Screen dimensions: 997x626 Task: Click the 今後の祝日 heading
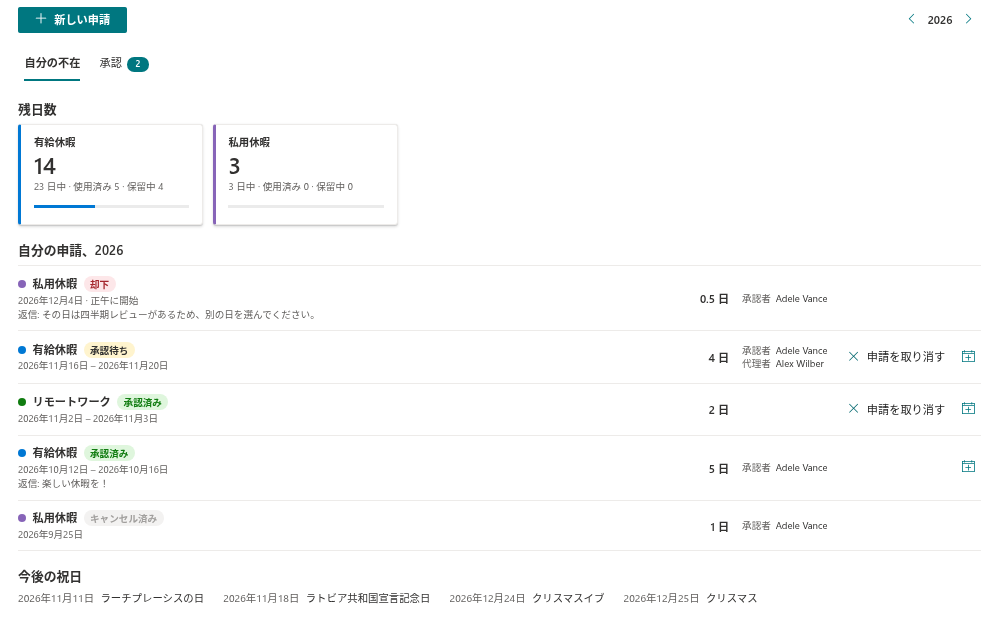(x=50, y=576)
